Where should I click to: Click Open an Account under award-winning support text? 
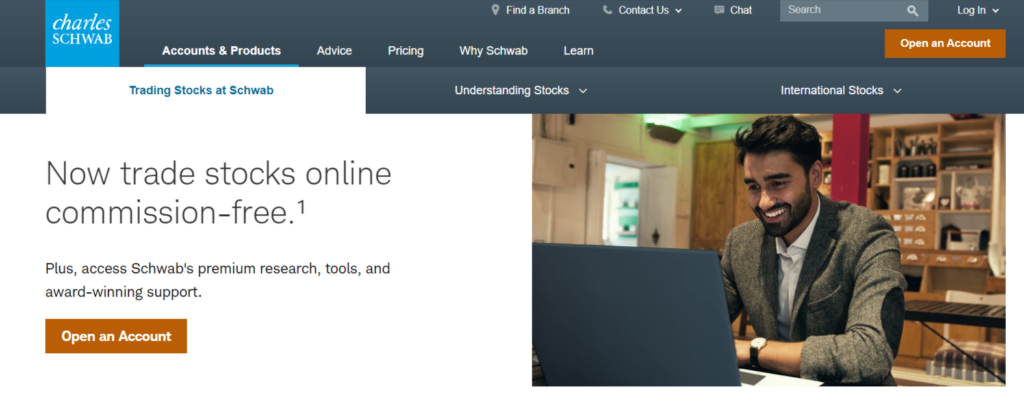[x=116, y=336]
